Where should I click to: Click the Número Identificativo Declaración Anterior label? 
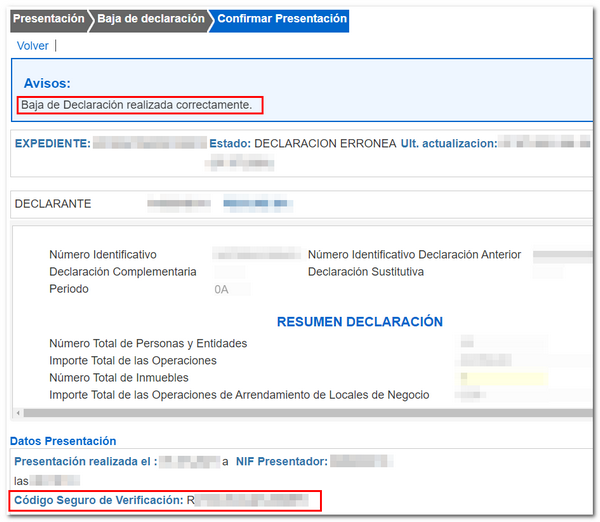pyautogui.click(x=414, y=255)
